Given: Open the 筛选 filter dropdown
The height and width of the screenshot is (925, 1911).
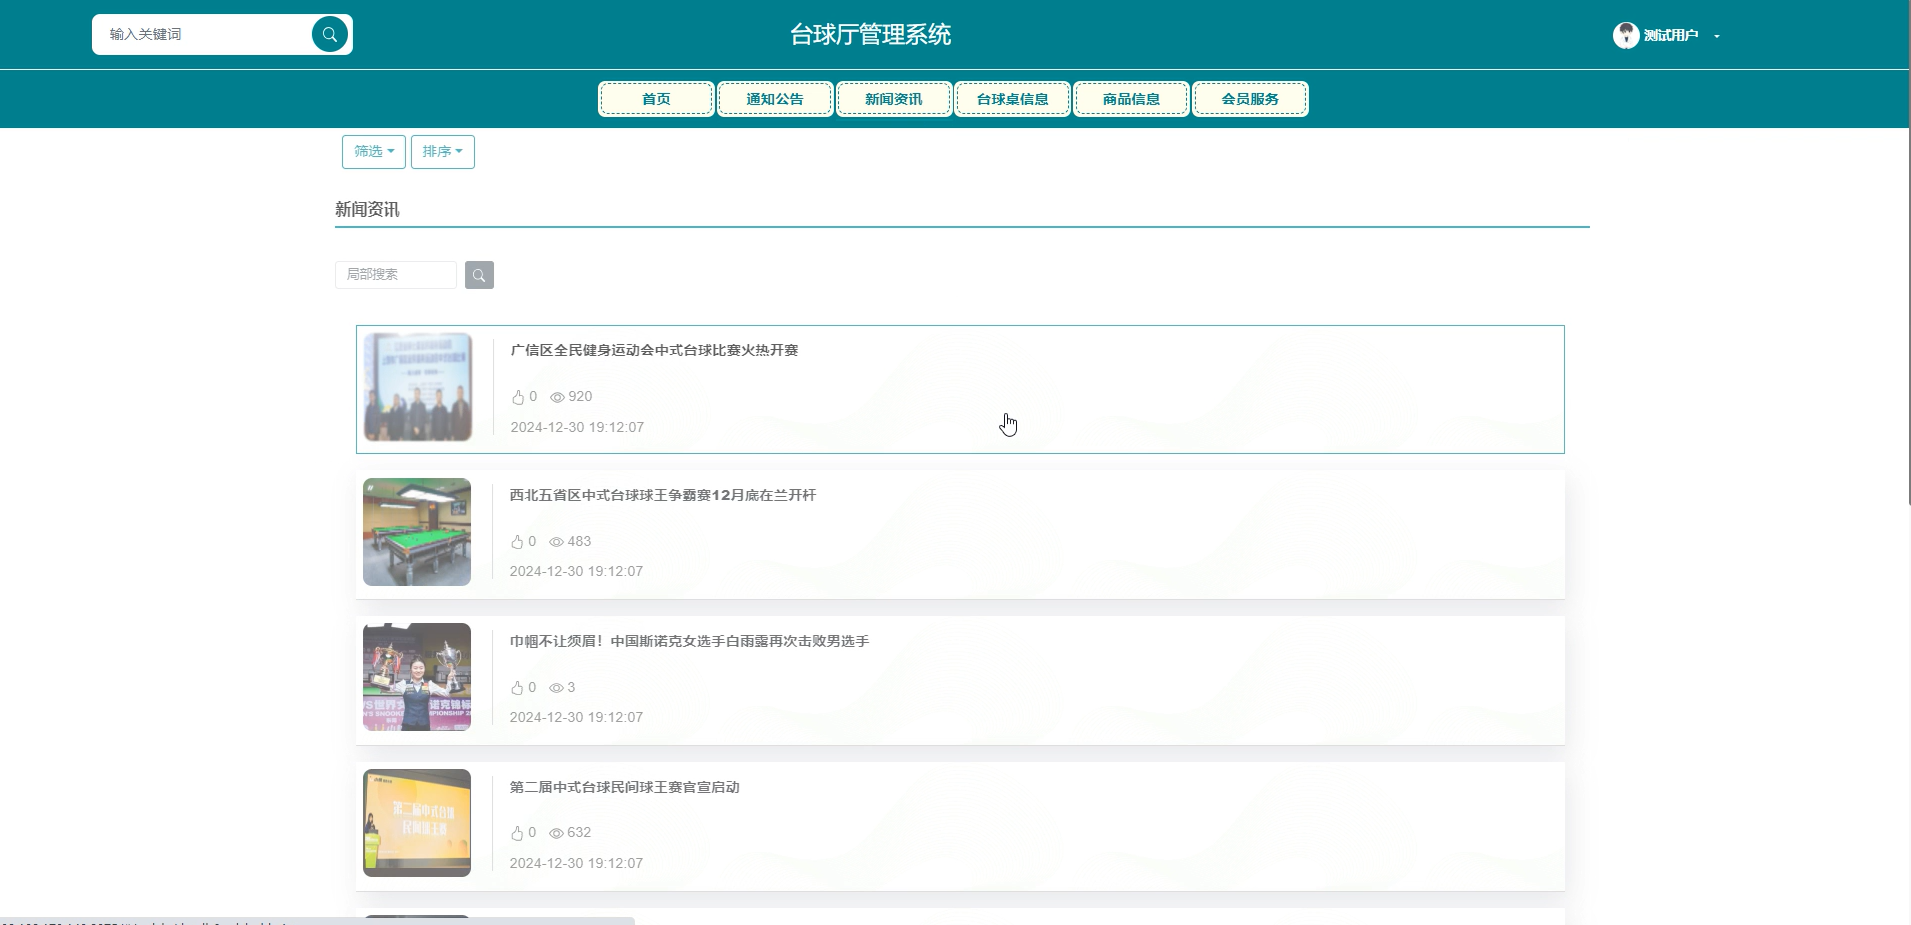Looking at the screenshot, I should (374, 152).
